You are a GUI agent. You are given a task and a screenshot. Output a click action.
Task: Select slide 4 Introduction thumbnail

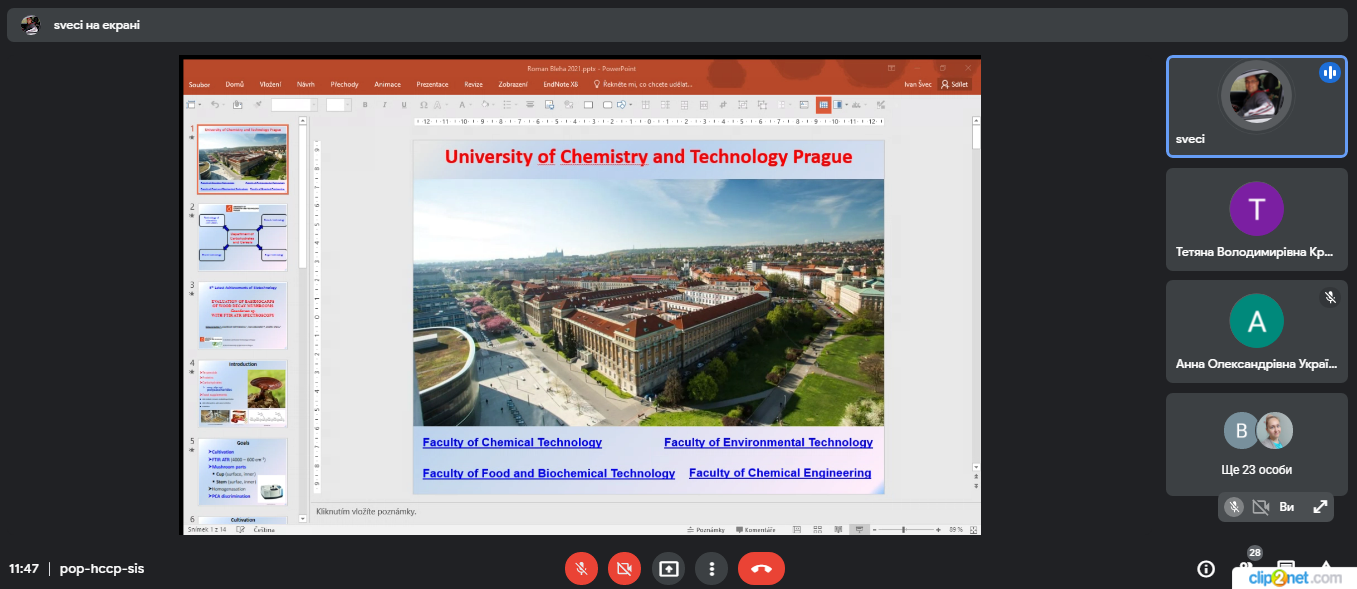(243, 393)
